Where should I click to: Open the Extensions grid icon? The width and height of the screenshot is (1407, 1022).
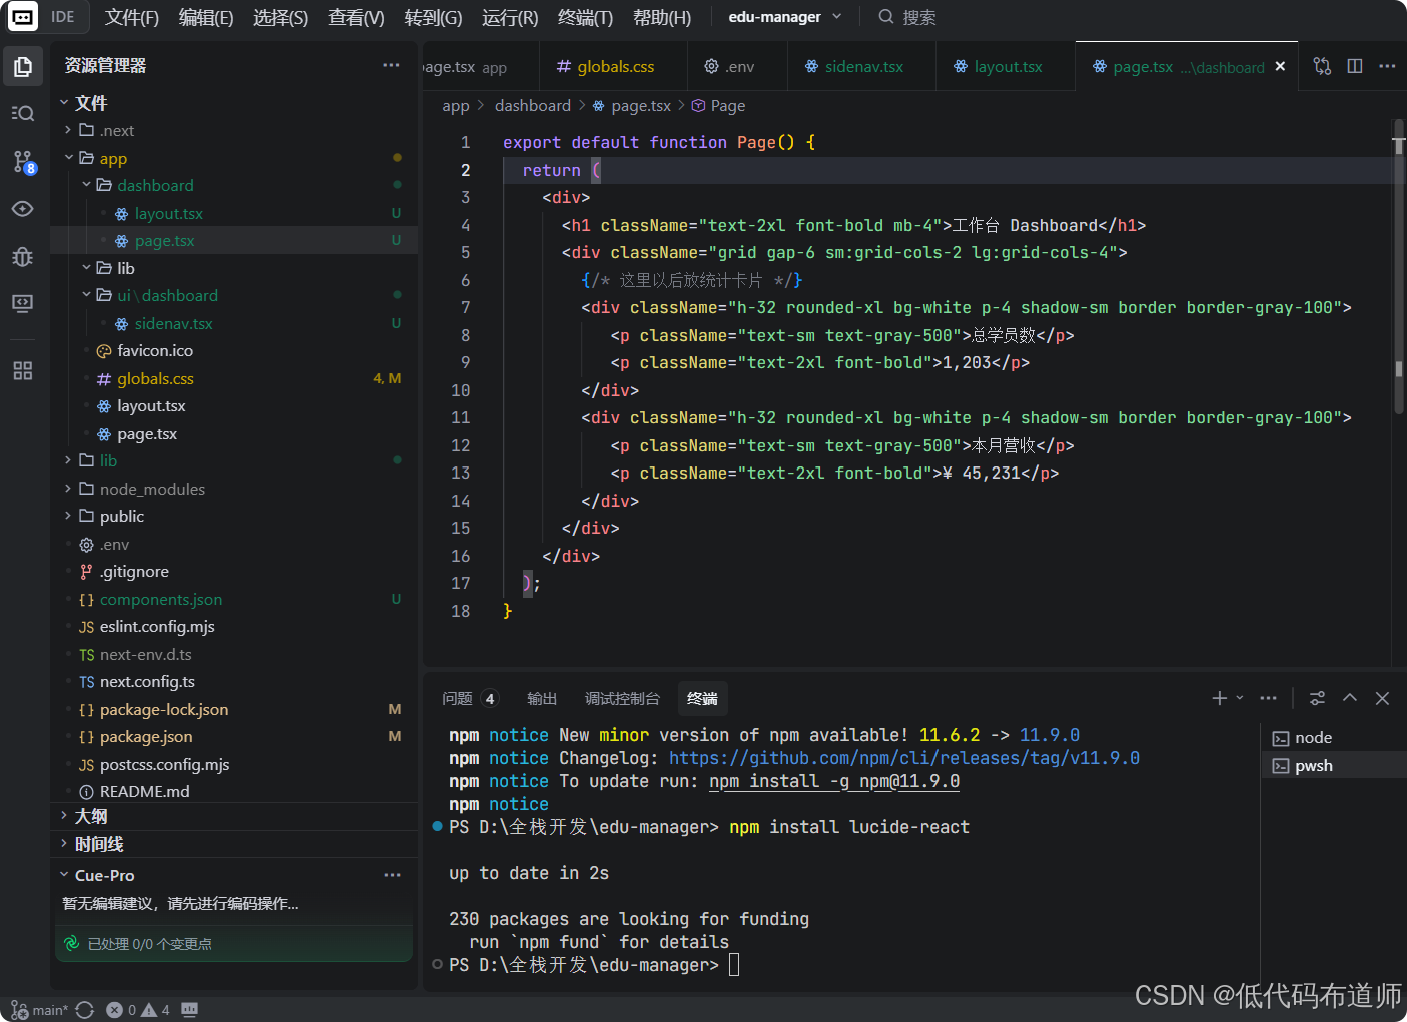(23, 371)
